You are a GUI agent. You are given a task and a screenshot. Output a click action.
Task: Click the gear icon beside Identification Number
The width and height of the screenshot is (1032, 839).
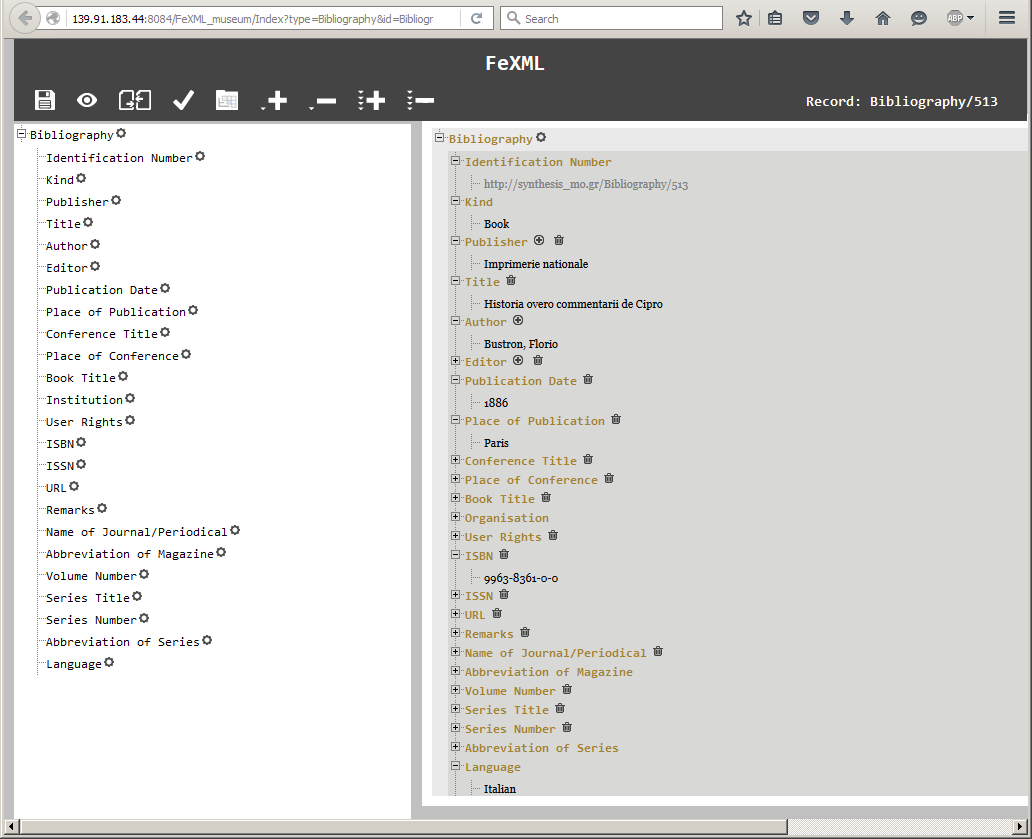pyautogui.click(x=200, y=156)
